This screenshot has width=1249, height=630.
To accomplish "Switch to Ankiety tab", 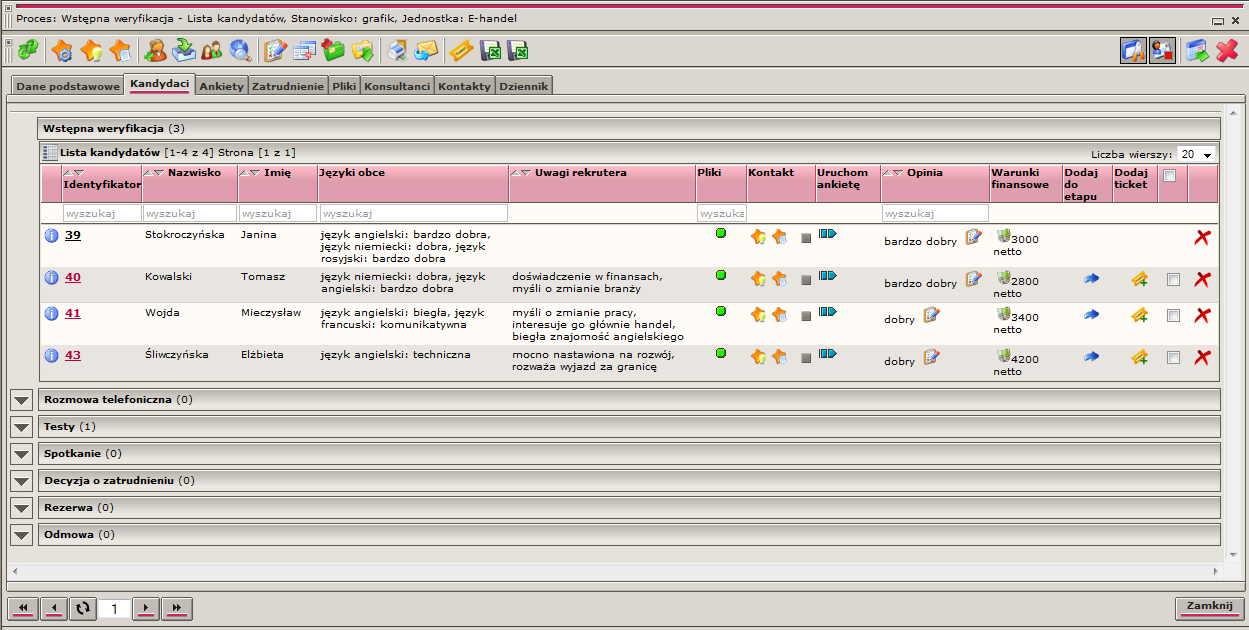I will [221, 86].
